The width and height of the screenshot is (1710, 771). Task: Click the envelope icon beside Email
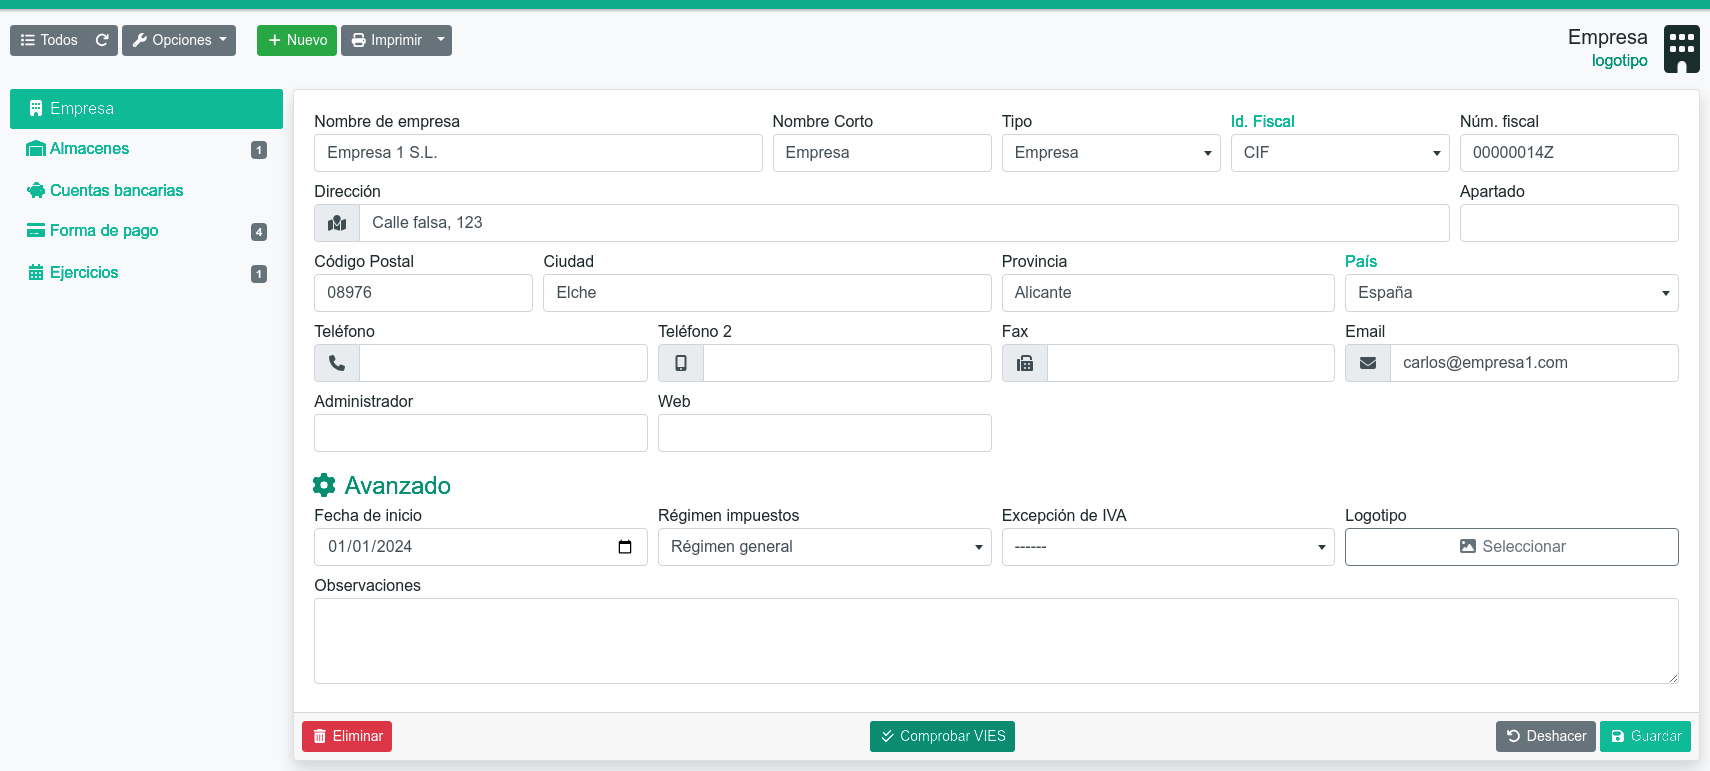coord(1368,363)
